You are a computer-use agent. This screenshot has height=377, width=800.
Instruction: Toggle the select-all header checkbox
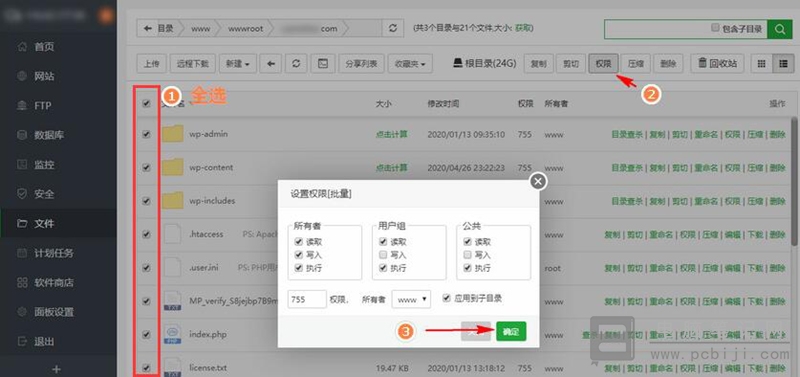[146, 103]
